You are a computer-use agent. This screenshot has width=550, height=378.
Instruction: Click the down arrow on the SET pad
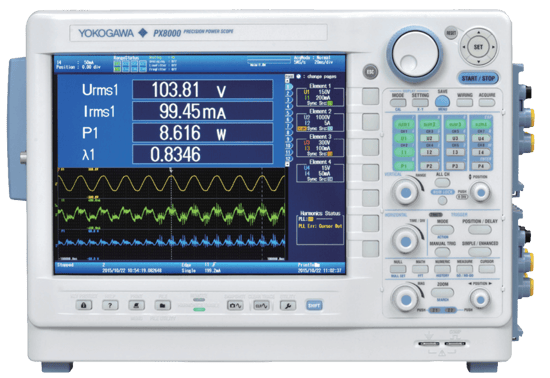478,61
